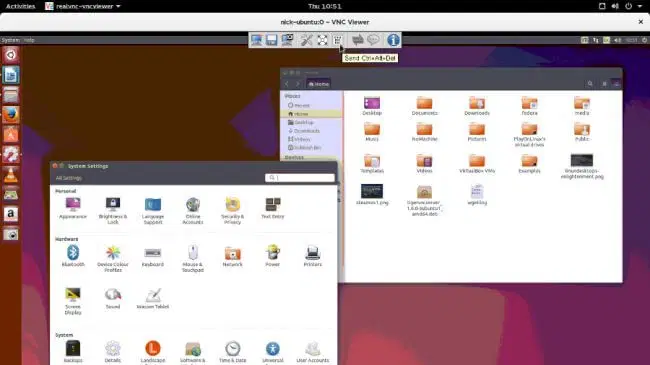Open Sound settings
Viewport: 650px width, 365px height.
click(x=113, y=299)
